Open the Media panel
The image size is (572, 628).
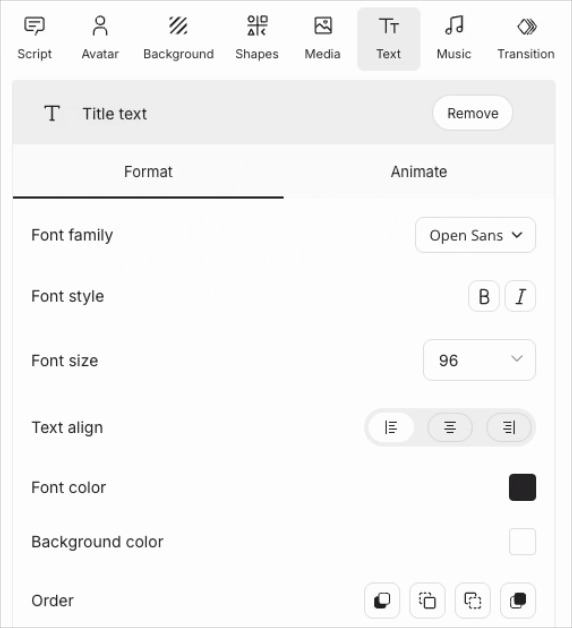tap(322, 39)
